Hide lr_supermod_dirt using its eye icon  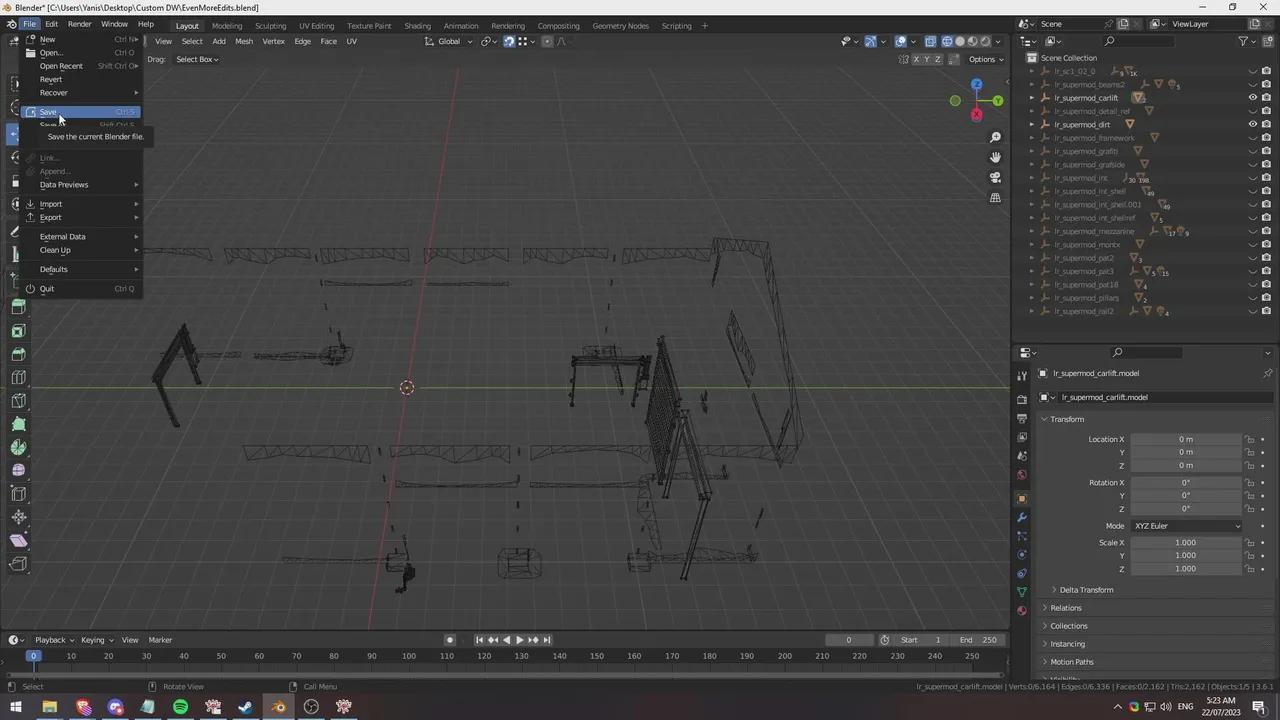1252,125
